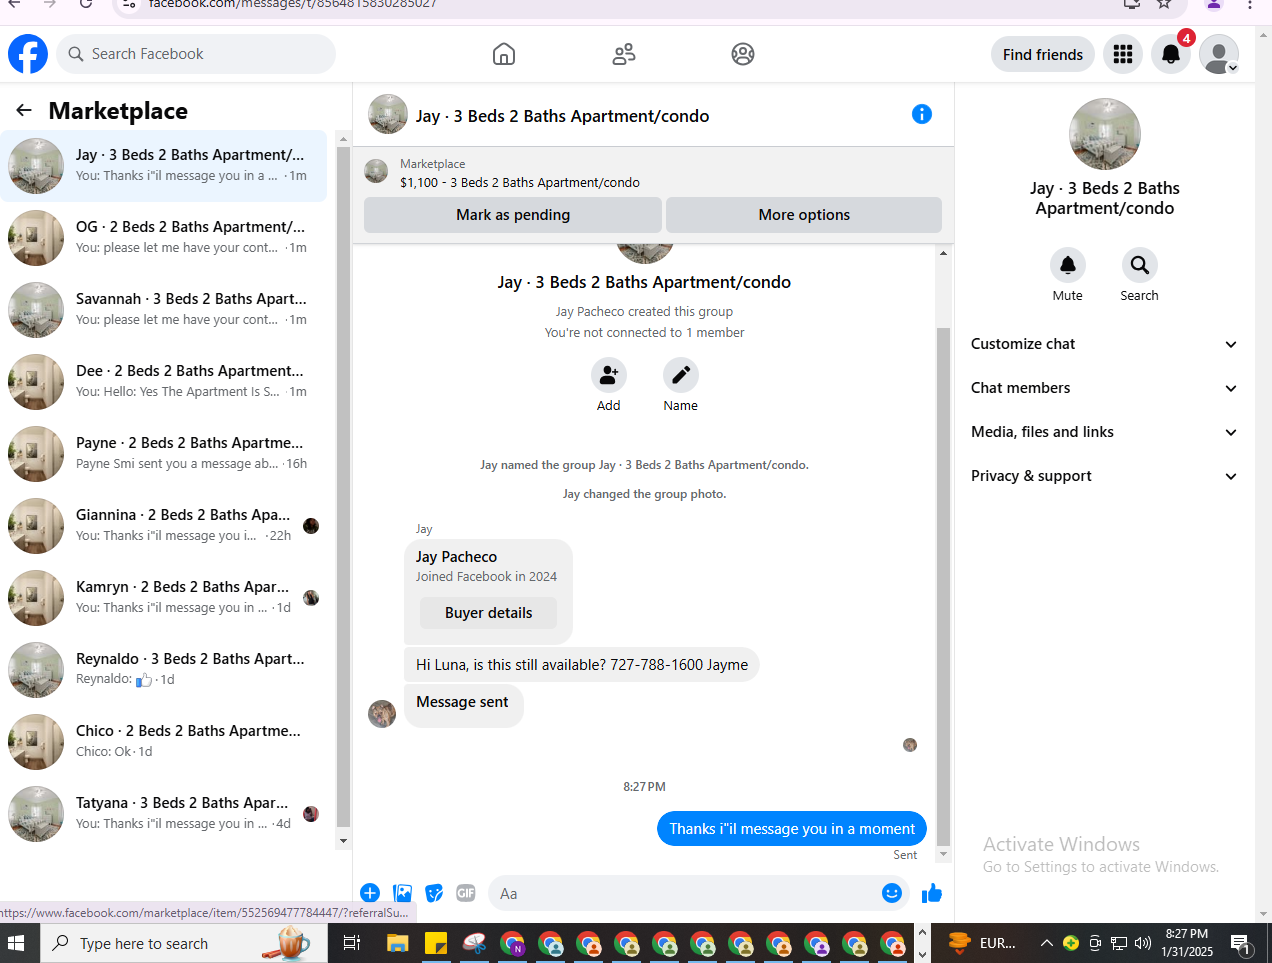Open Chico 2 Beds 2 Baths conversation
Image resolution: width=1272 pixels, height=963 pixels.
(x=164, y=742)
